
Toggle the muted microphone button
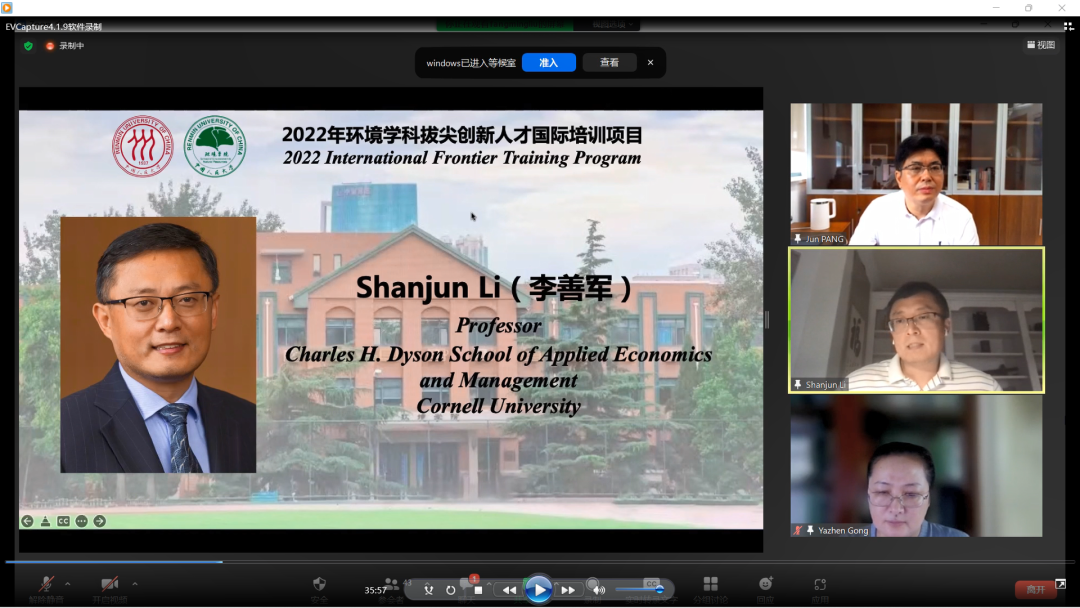coord(46,585)
